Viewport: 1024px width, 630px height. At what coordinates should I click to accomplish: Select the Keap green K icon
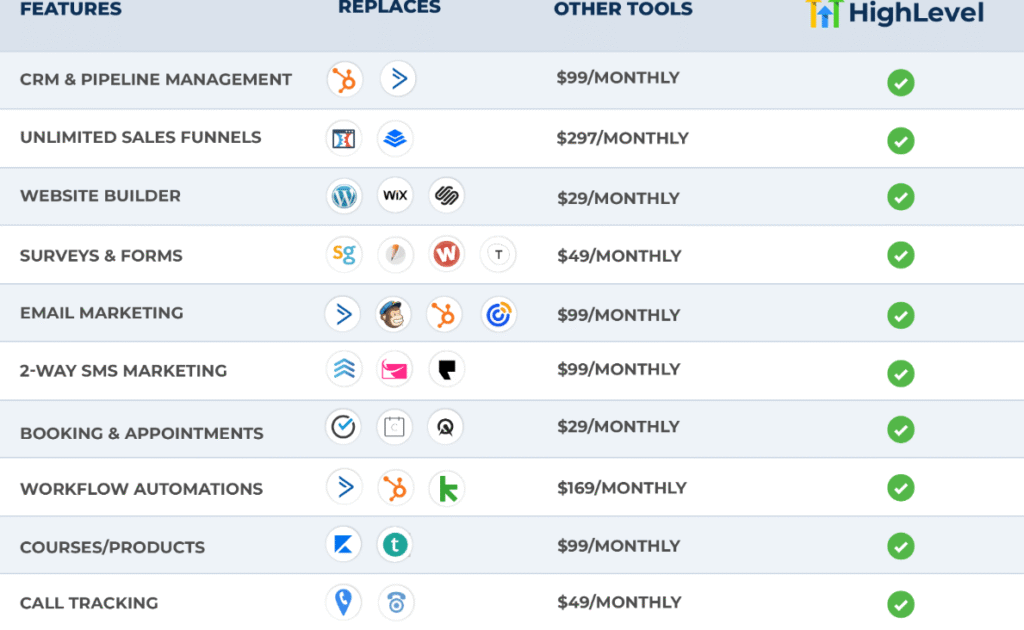[x=446, y=488]
